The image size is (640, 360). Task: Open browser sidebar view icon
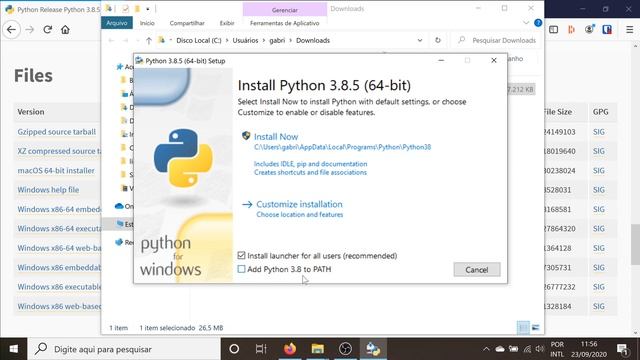click(x=553, y=29)
